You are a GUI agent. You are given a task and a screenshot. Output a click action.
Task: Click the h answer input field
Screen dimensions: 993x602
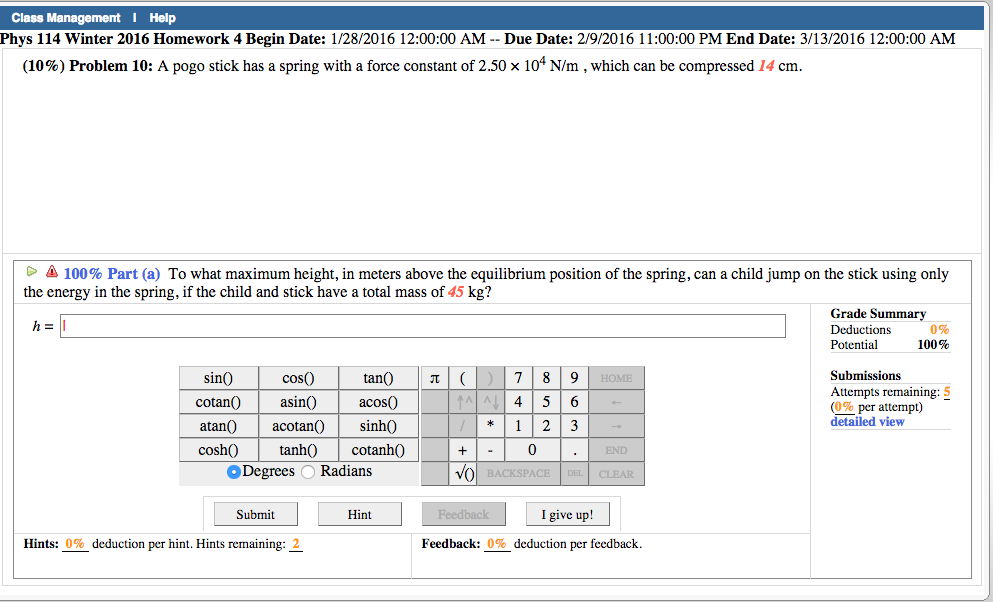click(x=422, y=326)
